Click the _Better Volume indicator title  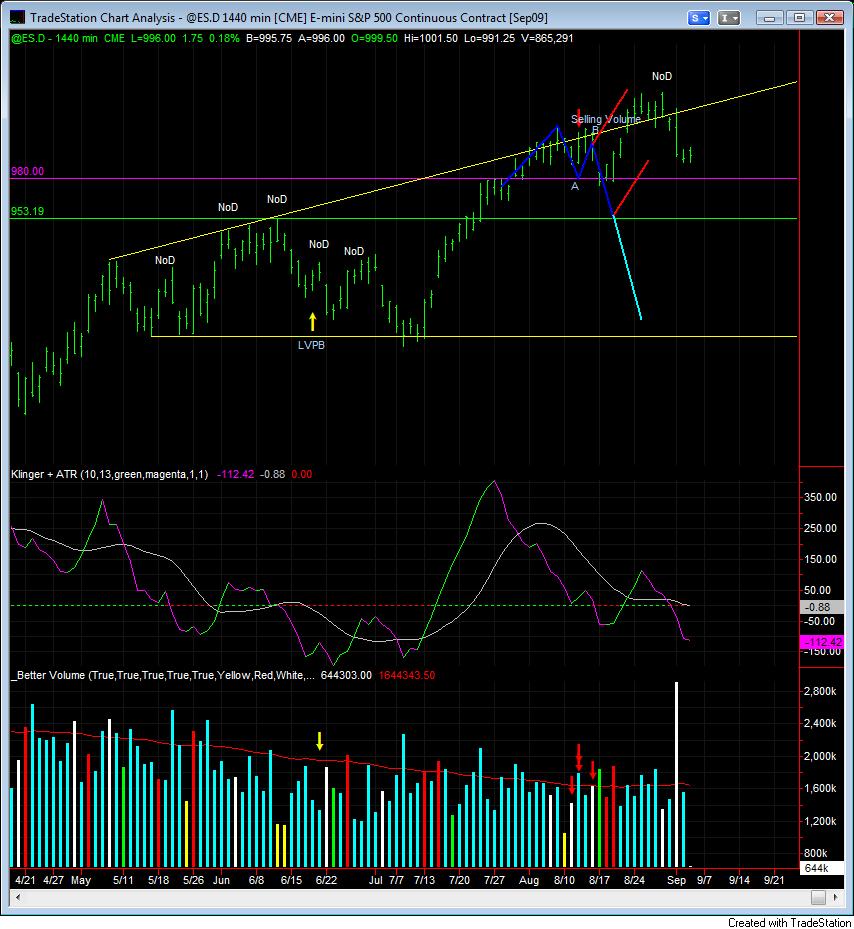coord(163,675)
